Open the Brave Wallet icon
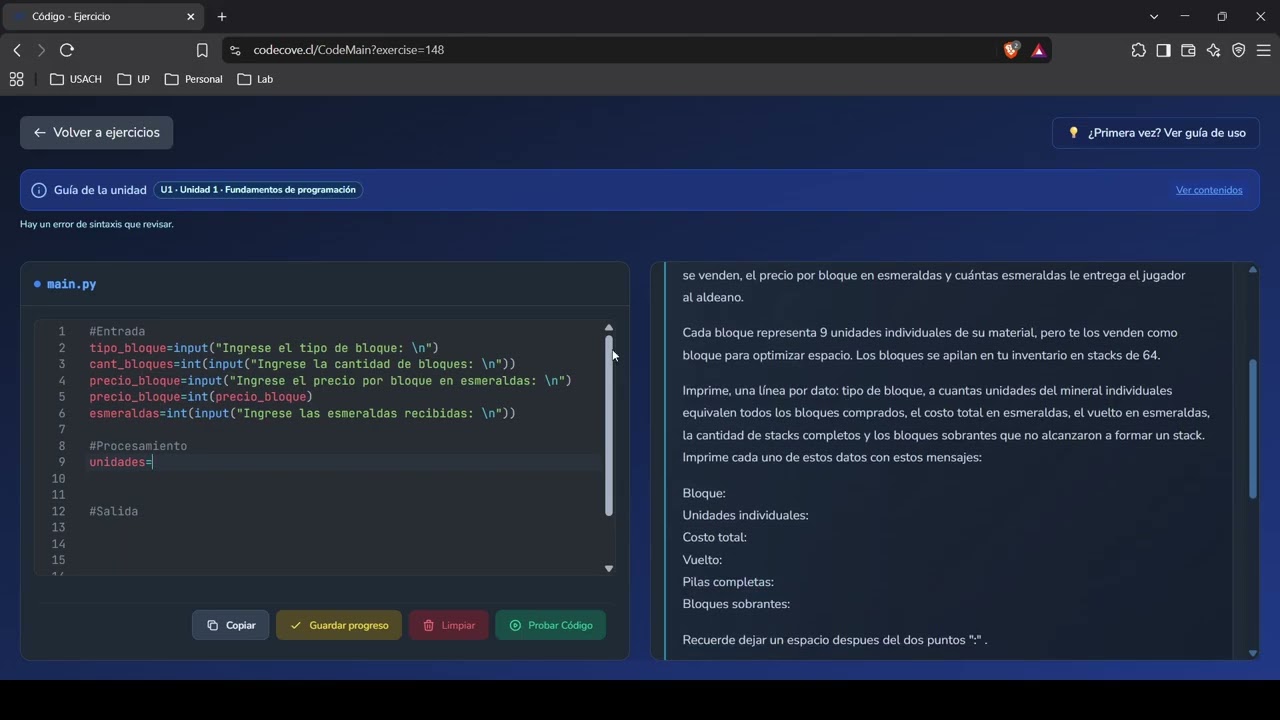Viewport: 1280px width, 720px height. [x=1188, y=50]
